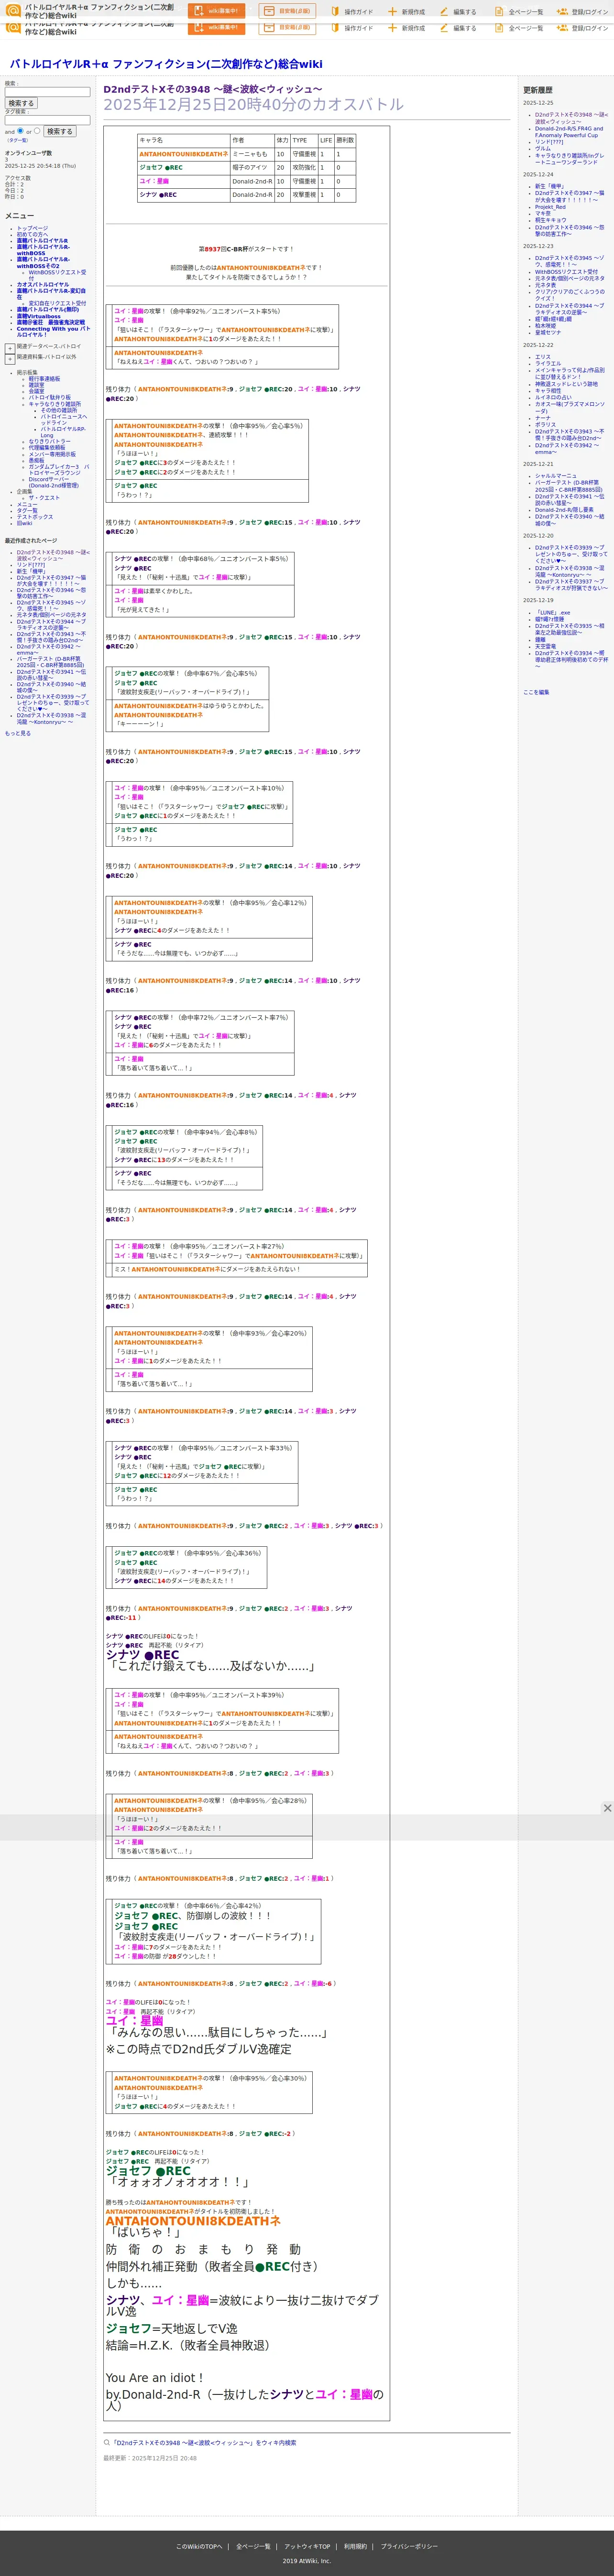Open 「LUNE」.exe history link
This screenshot has height=2576, width=614.
[553, 613]
